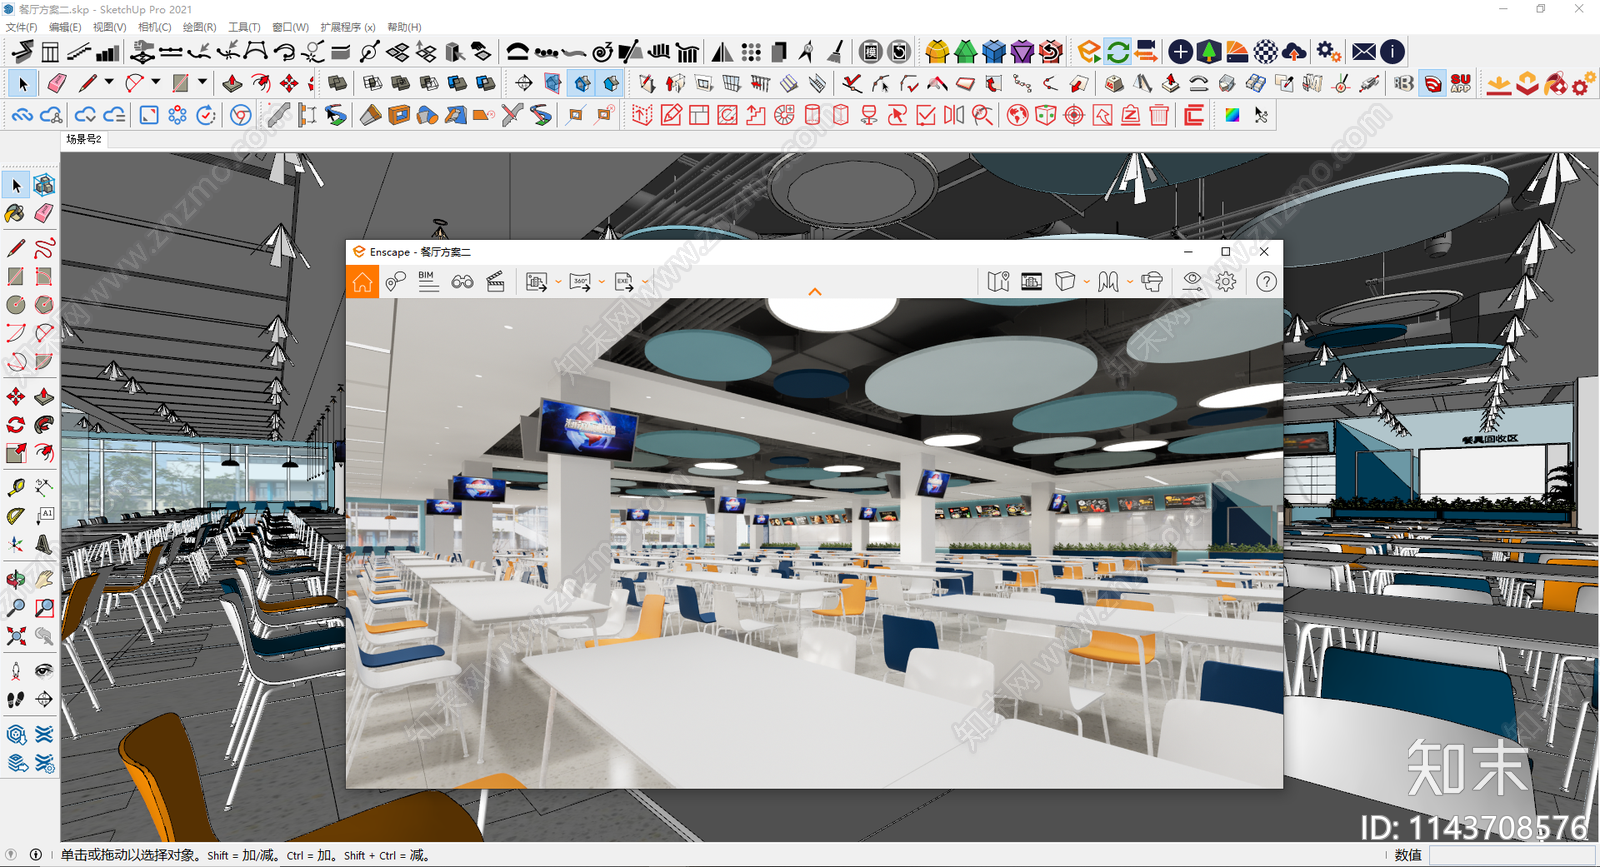Click the Enscape window home button
The width and height of the screenshot is (1600, 867).
pos(362,282)
